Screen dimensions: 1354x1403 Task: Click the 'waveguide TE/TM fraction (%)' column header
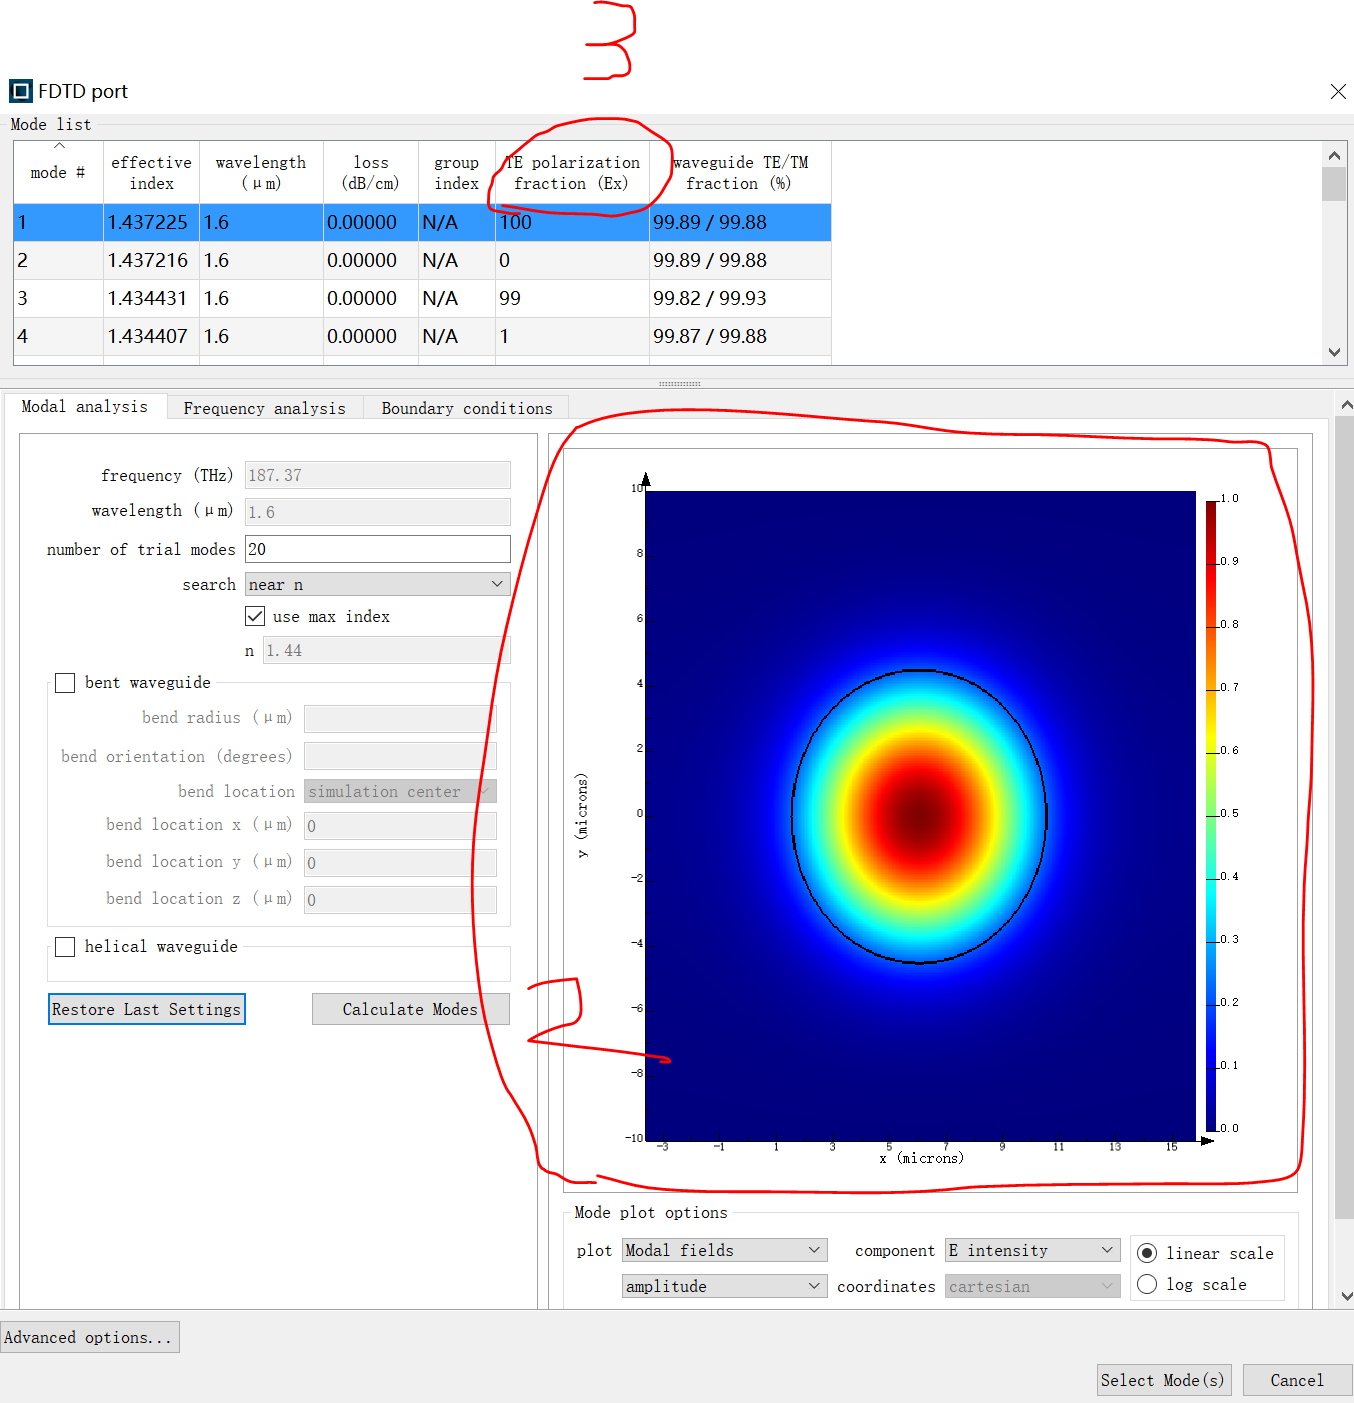pyautogui.click(x=740, y=173)
